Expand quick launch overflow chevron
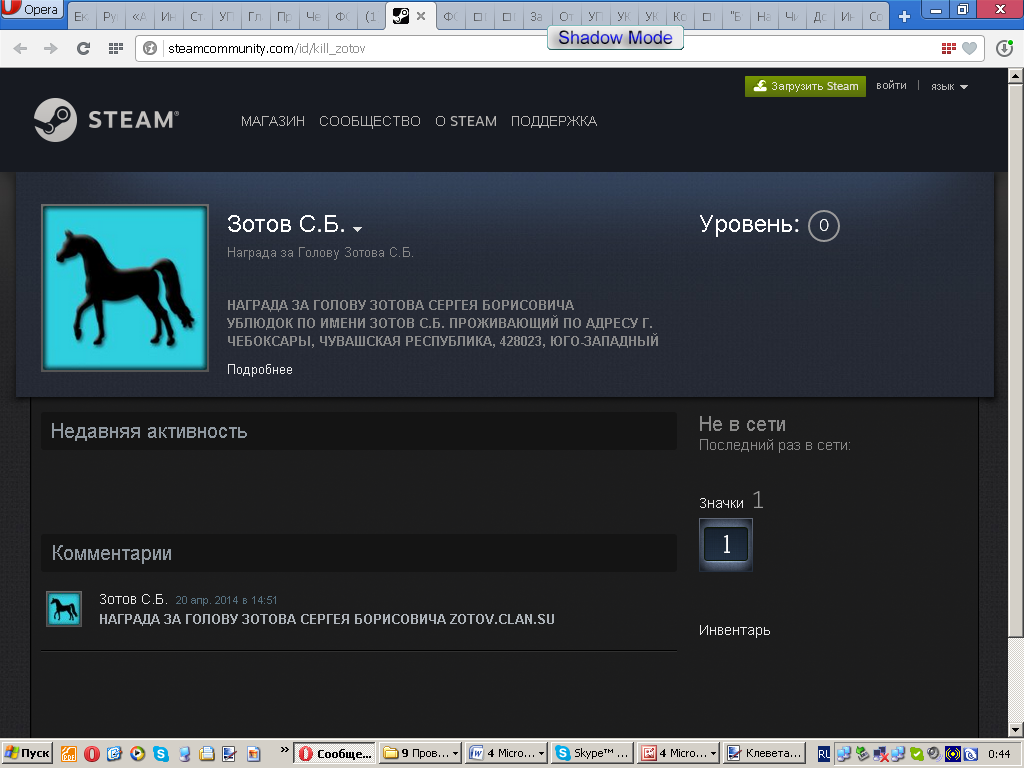Screen dimensions: 1024x768 point(284,750)
